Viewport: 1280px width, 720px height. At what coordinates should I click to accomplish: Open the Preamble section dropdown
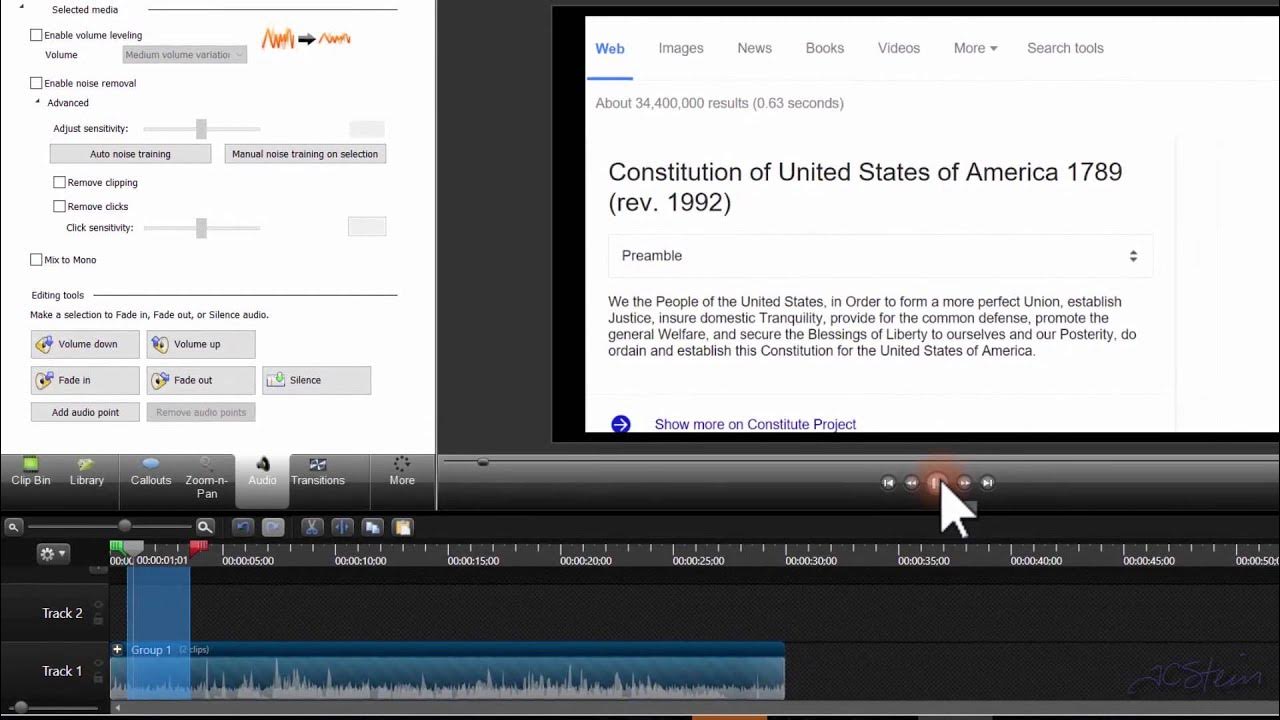(880, 256)
